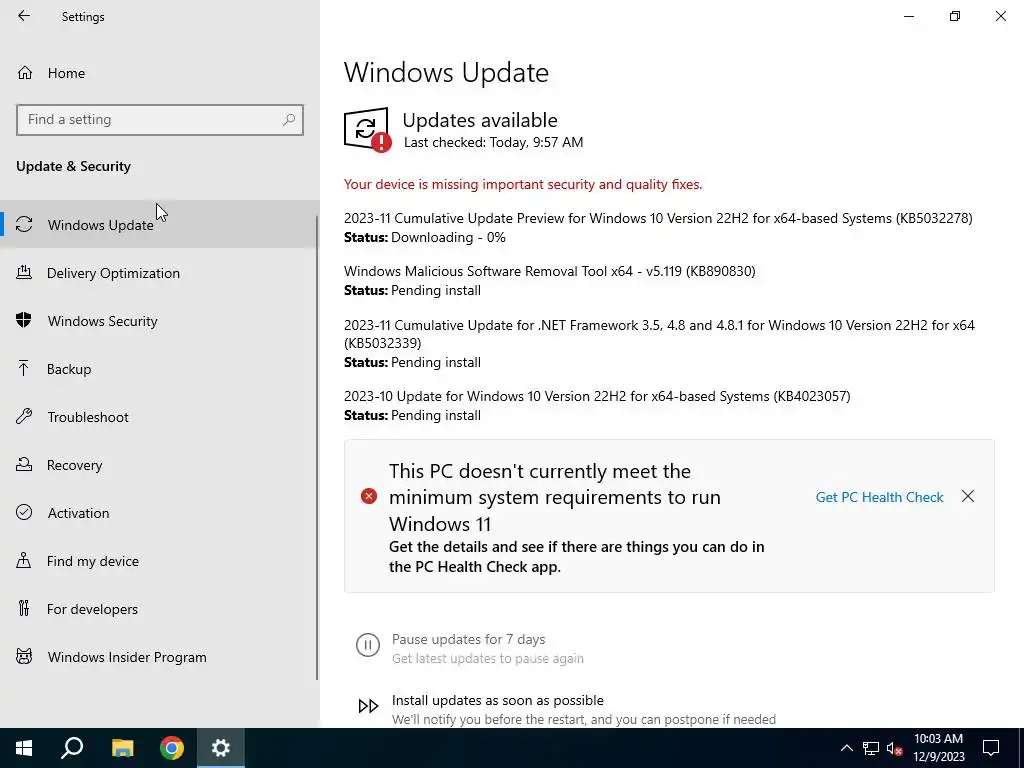Screen dimensions: 1024x768
Task: Click Pause updates for 7 days
Action: coord(468,639)
